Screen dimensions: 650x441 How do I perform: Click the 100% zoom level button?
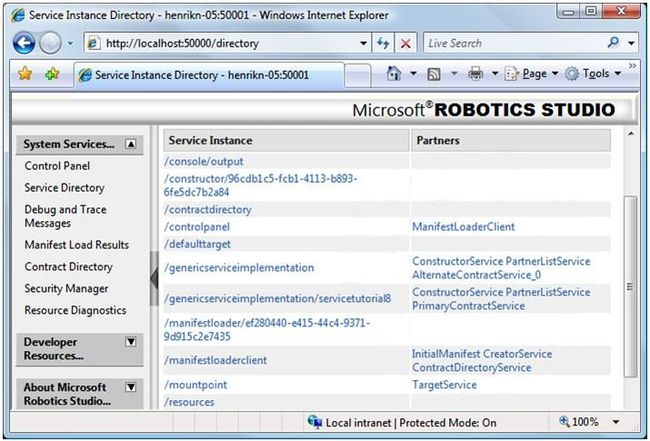pos(579,422)
